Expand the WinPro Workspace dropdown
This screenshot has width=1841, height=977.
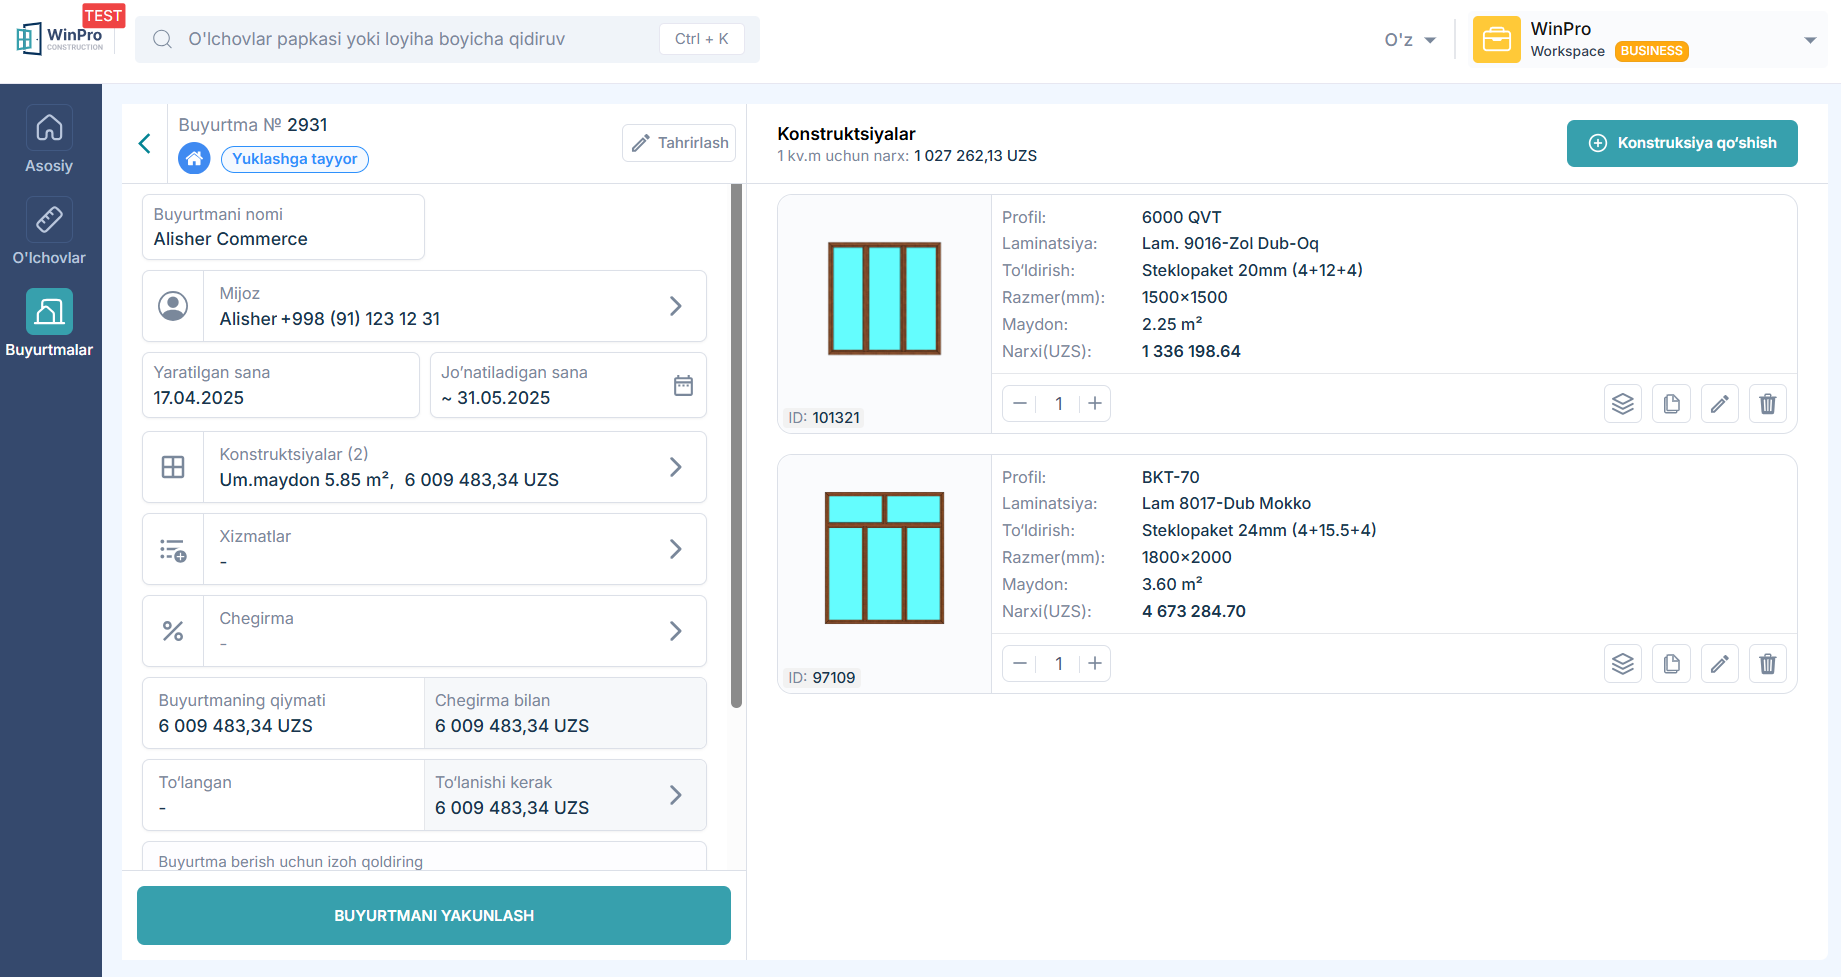1809,40
